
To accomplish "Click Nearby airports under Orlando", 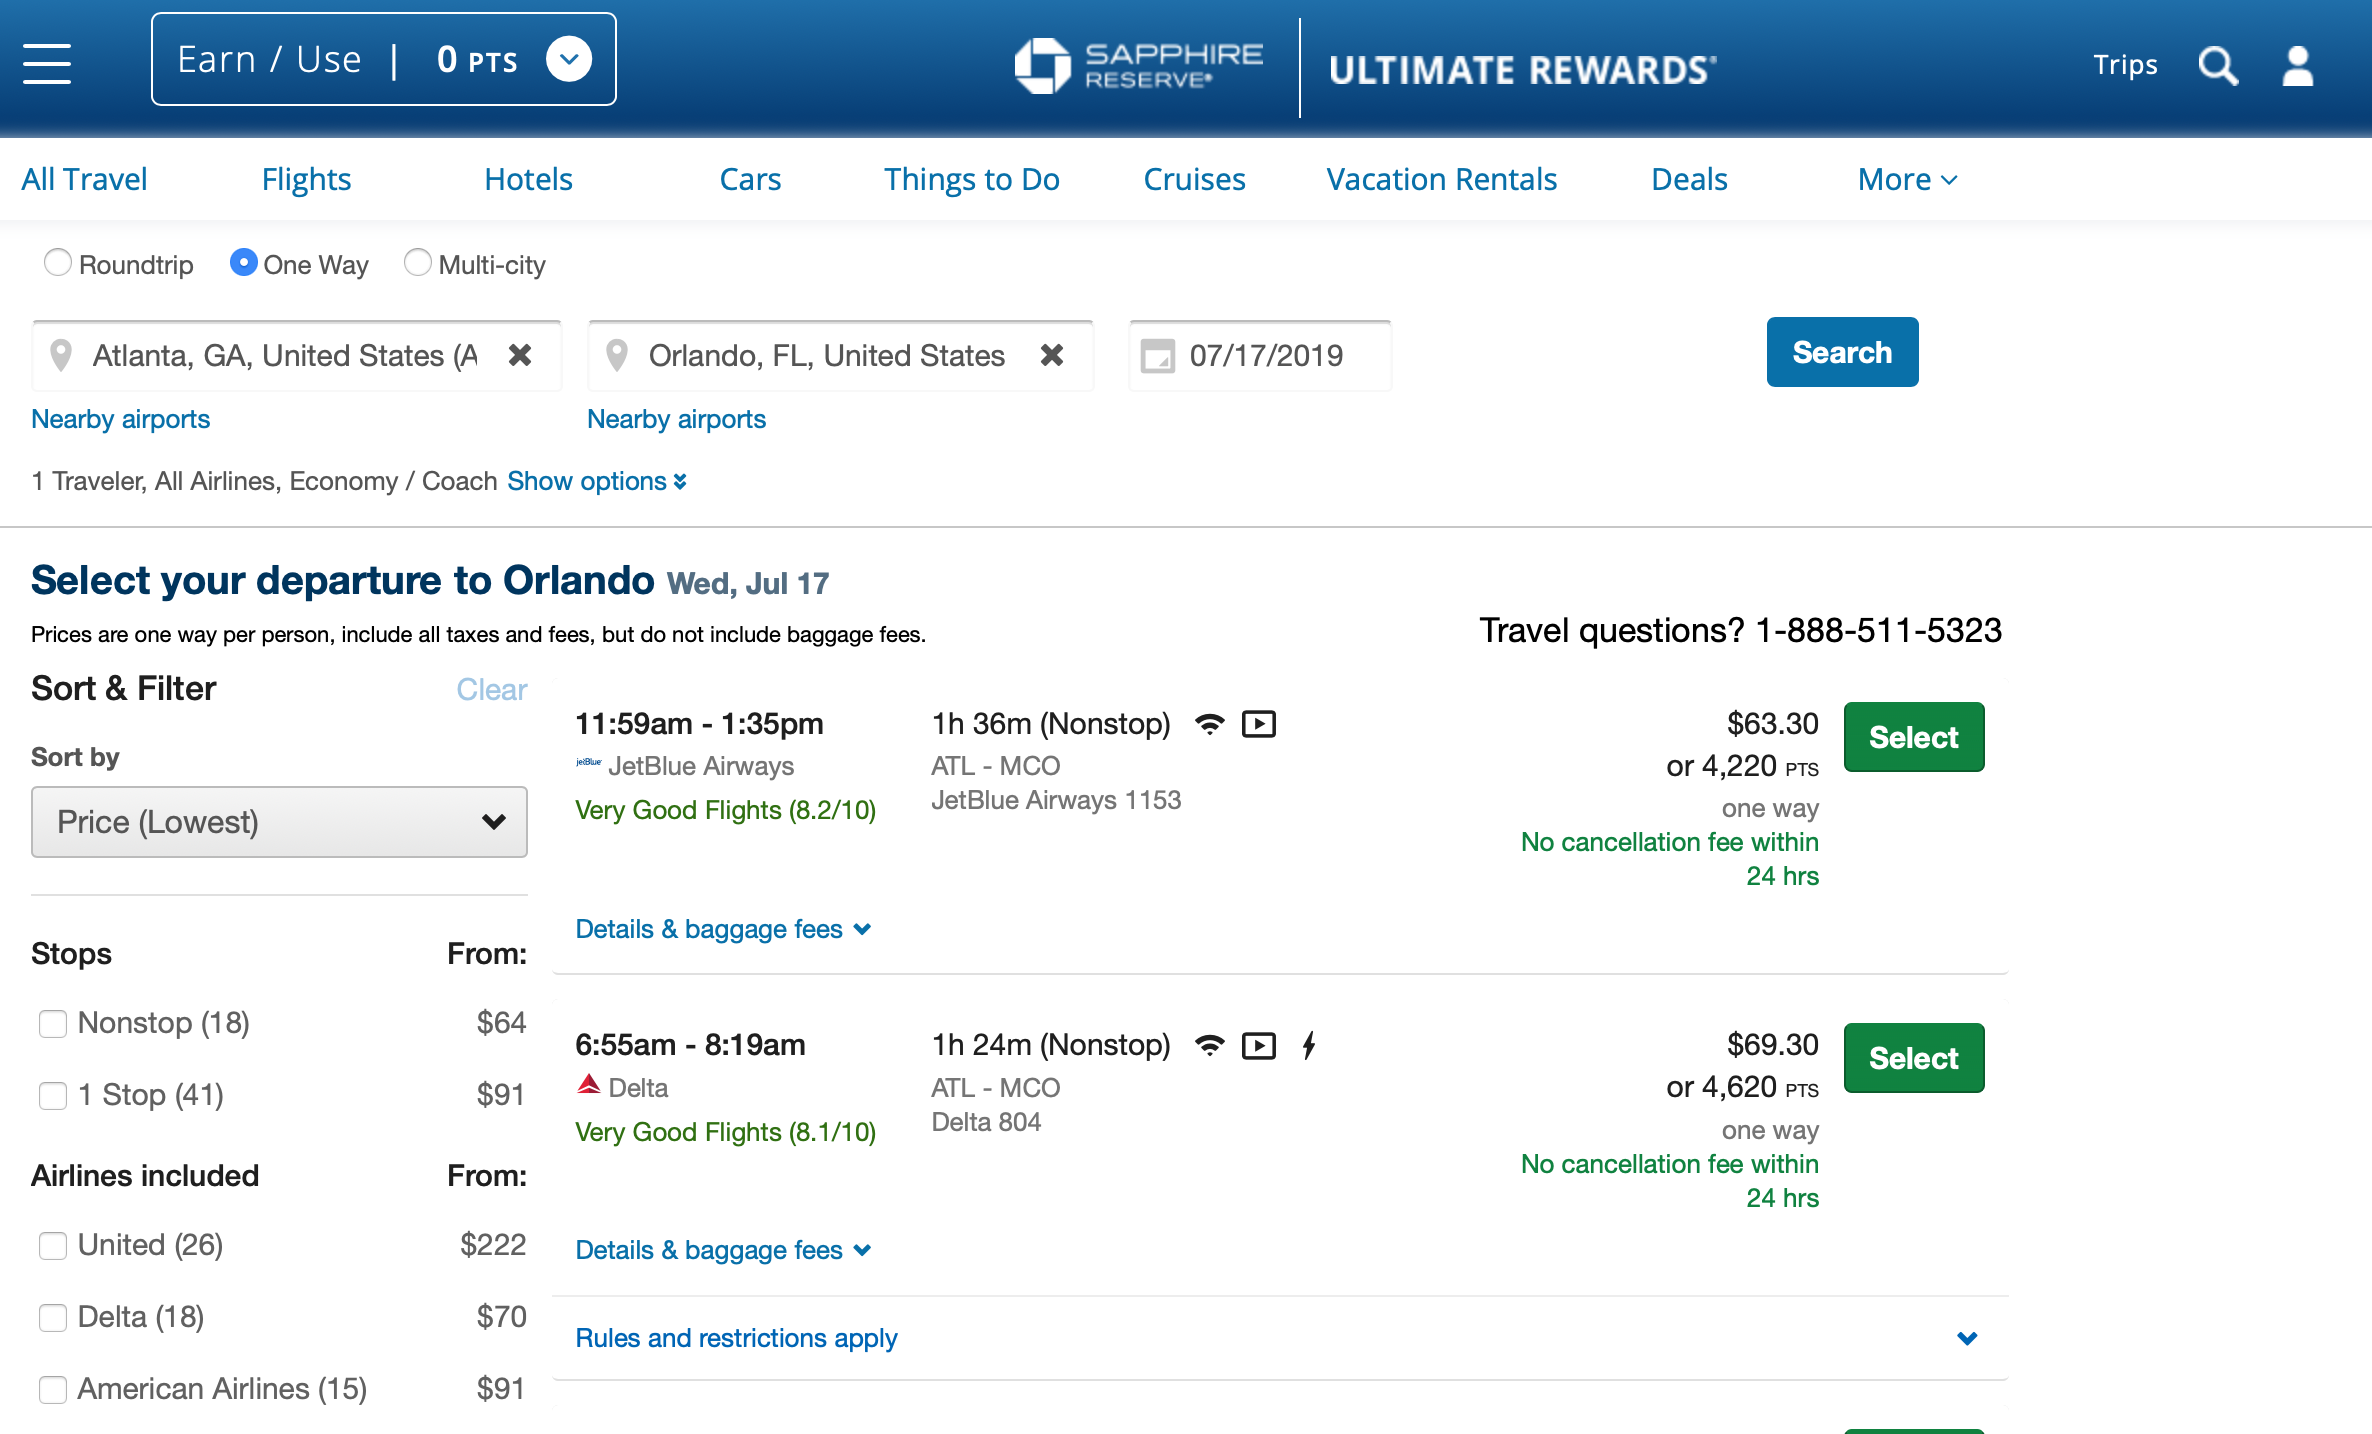I will tap(676, 419).
